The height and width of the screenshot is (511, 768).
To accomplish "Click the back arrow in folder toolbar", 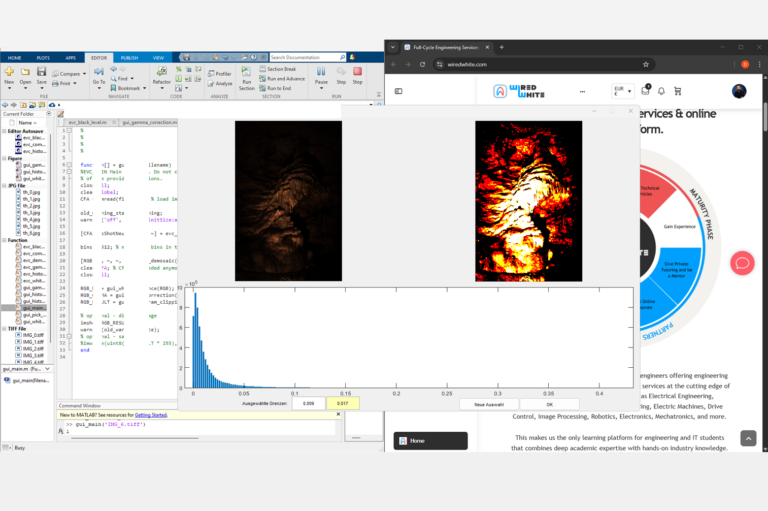I will pos(5,105).
